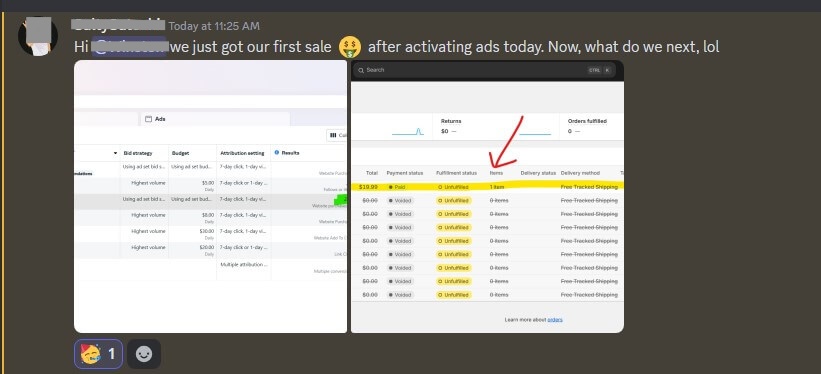The height and width of the screenshot is (374, 821).
Task: Click the Fulfillment status column header
Action: click(x=457, y=173)
